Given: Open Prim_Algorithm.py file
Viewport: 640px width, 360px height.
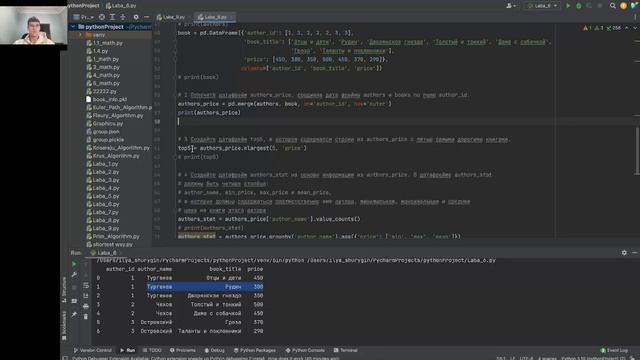Looking at the screenshot, I should (x=113, y=236).
